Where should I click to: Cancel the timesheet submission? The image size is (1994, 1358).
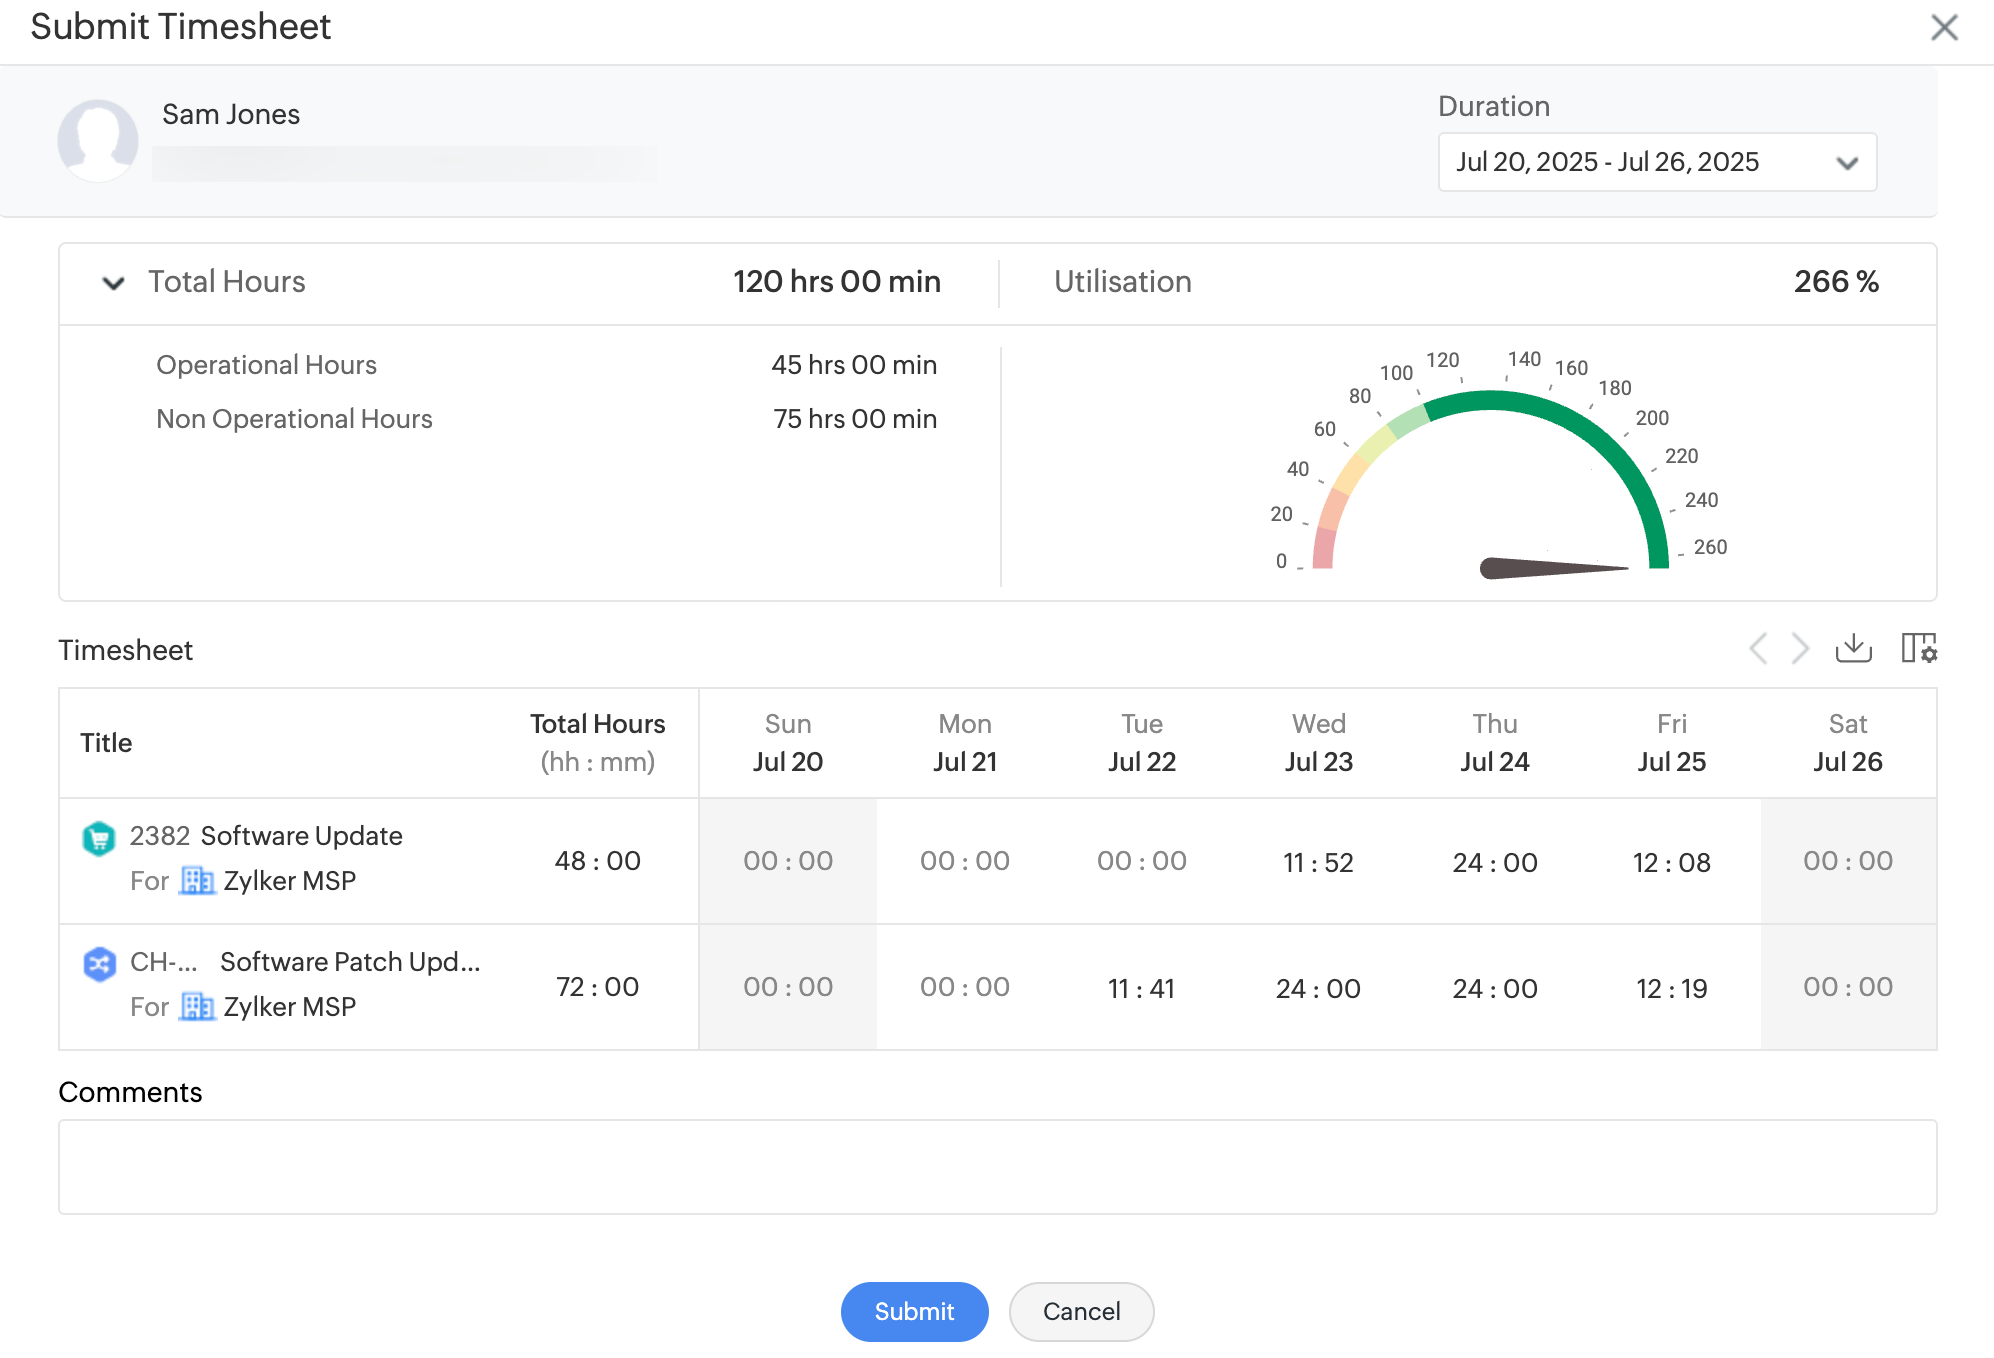point(1081,1311)
